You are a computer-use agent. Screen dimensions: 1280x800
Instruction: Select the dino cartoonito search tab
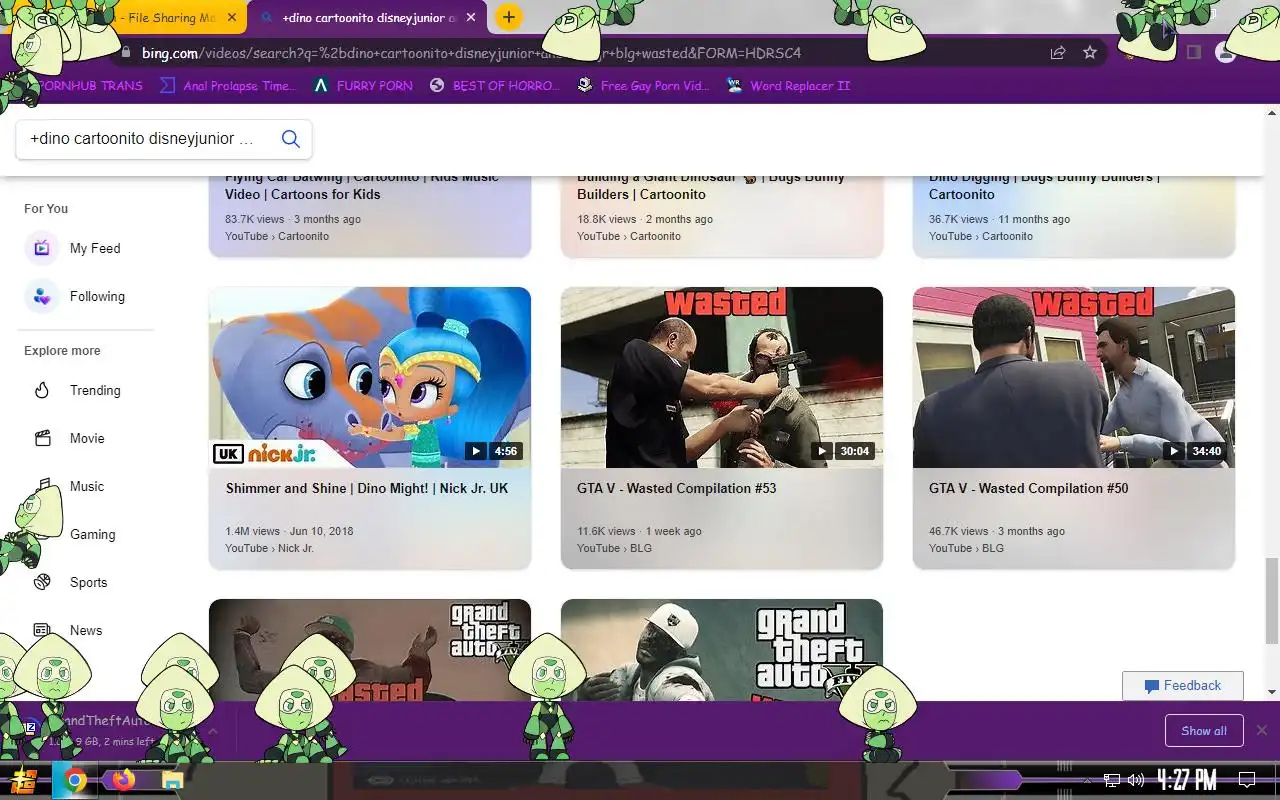[x=368, y=18]
